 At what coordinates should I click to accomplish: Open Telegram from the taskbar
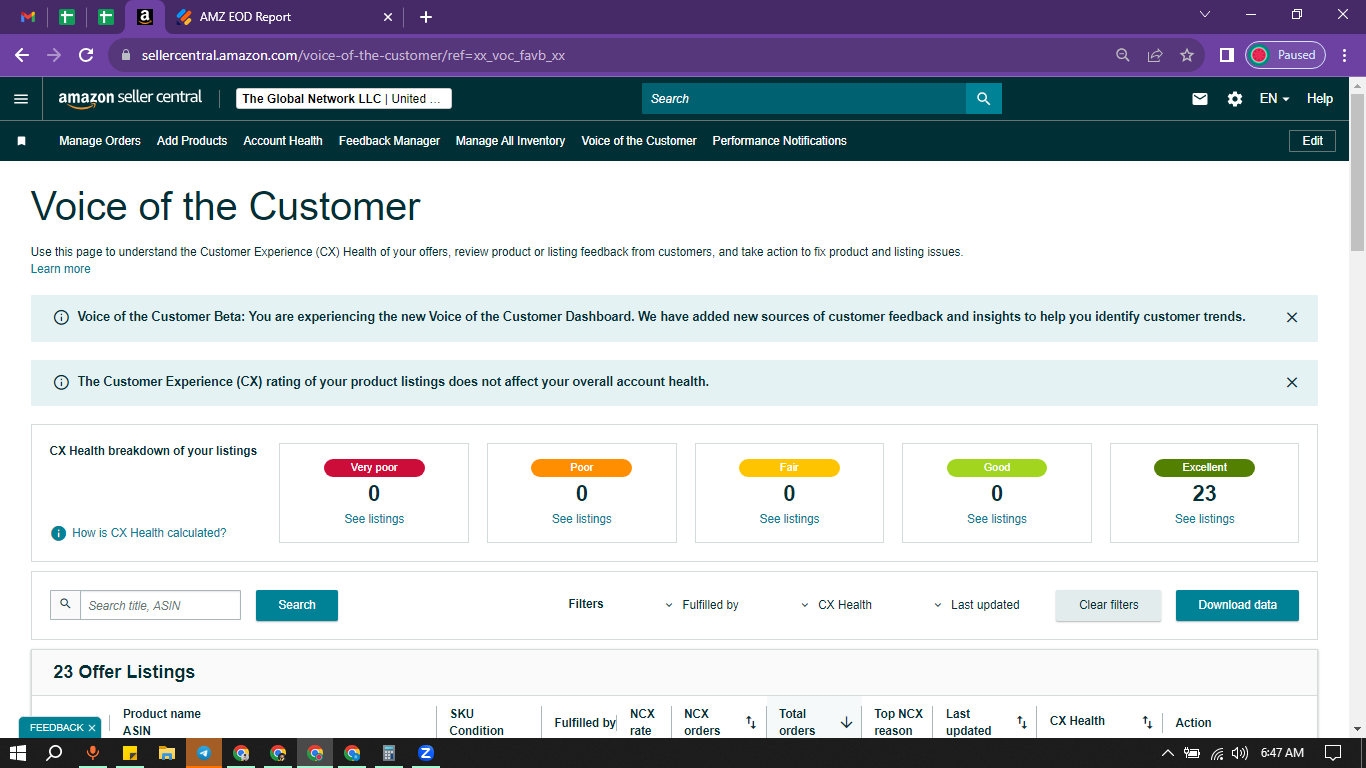click(x=204, y=753)
